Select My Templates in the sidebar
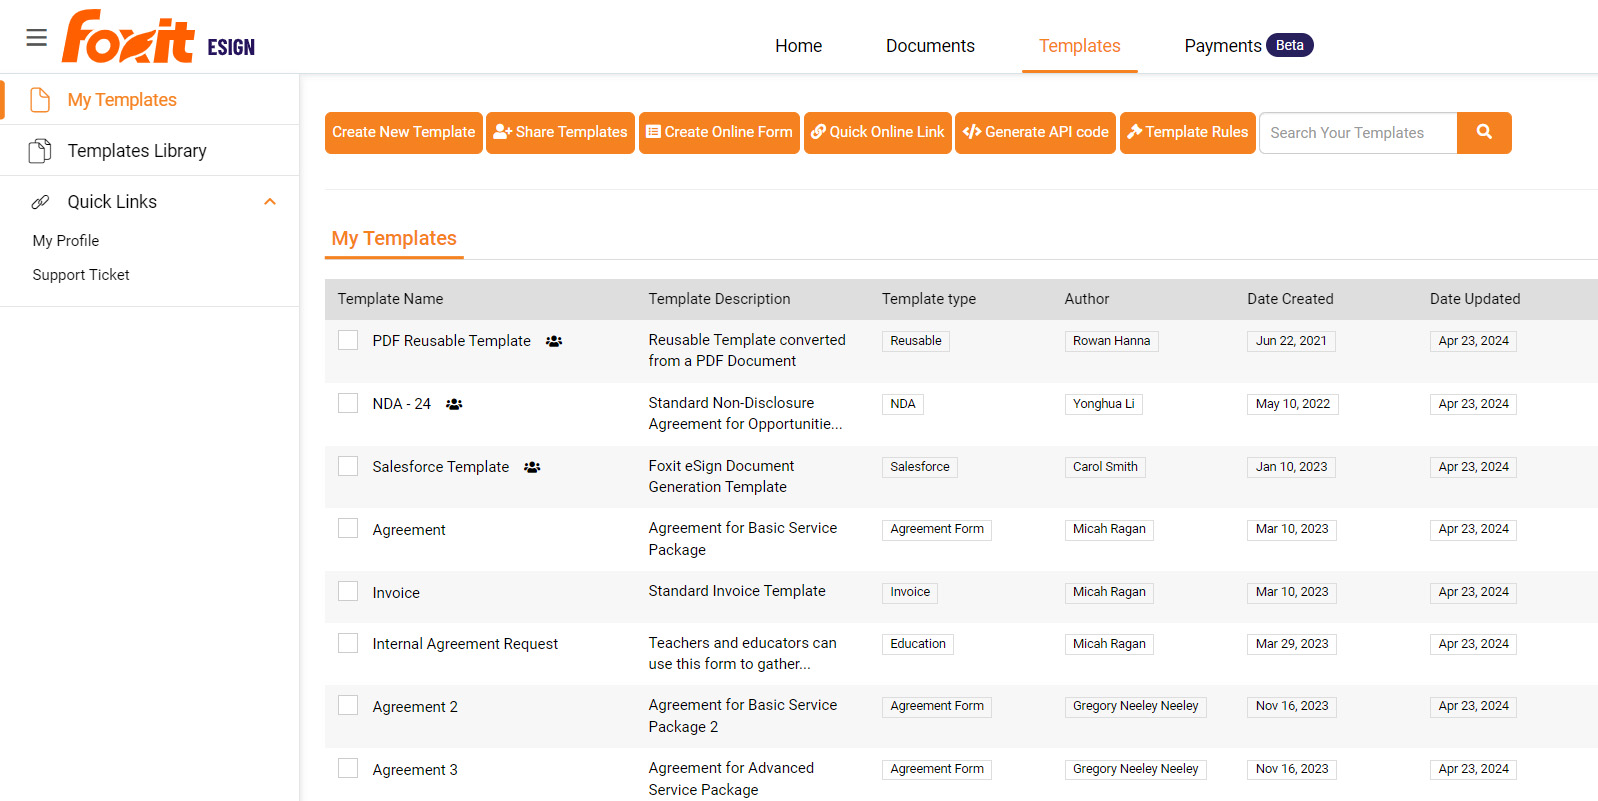The image size is (1598, 801). tap(122, 100)
